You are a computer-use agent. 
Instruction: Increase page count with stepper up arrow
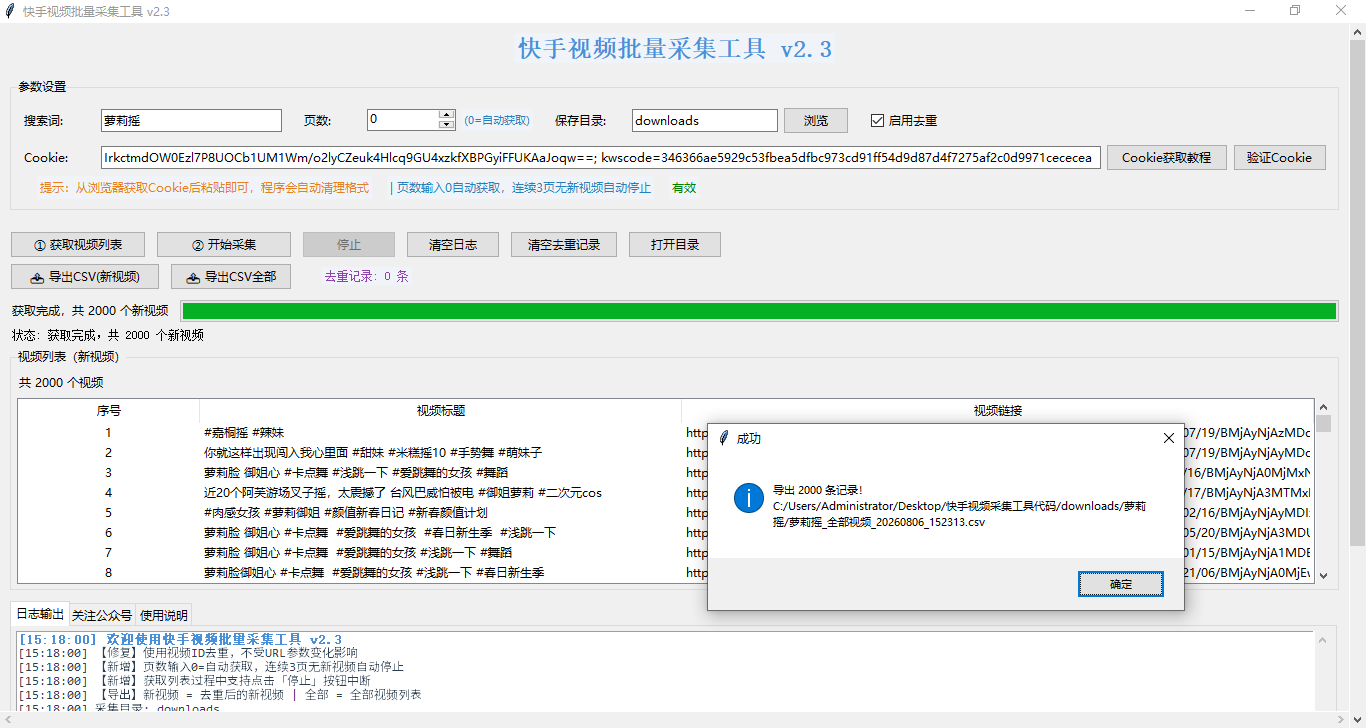[447, 115]
